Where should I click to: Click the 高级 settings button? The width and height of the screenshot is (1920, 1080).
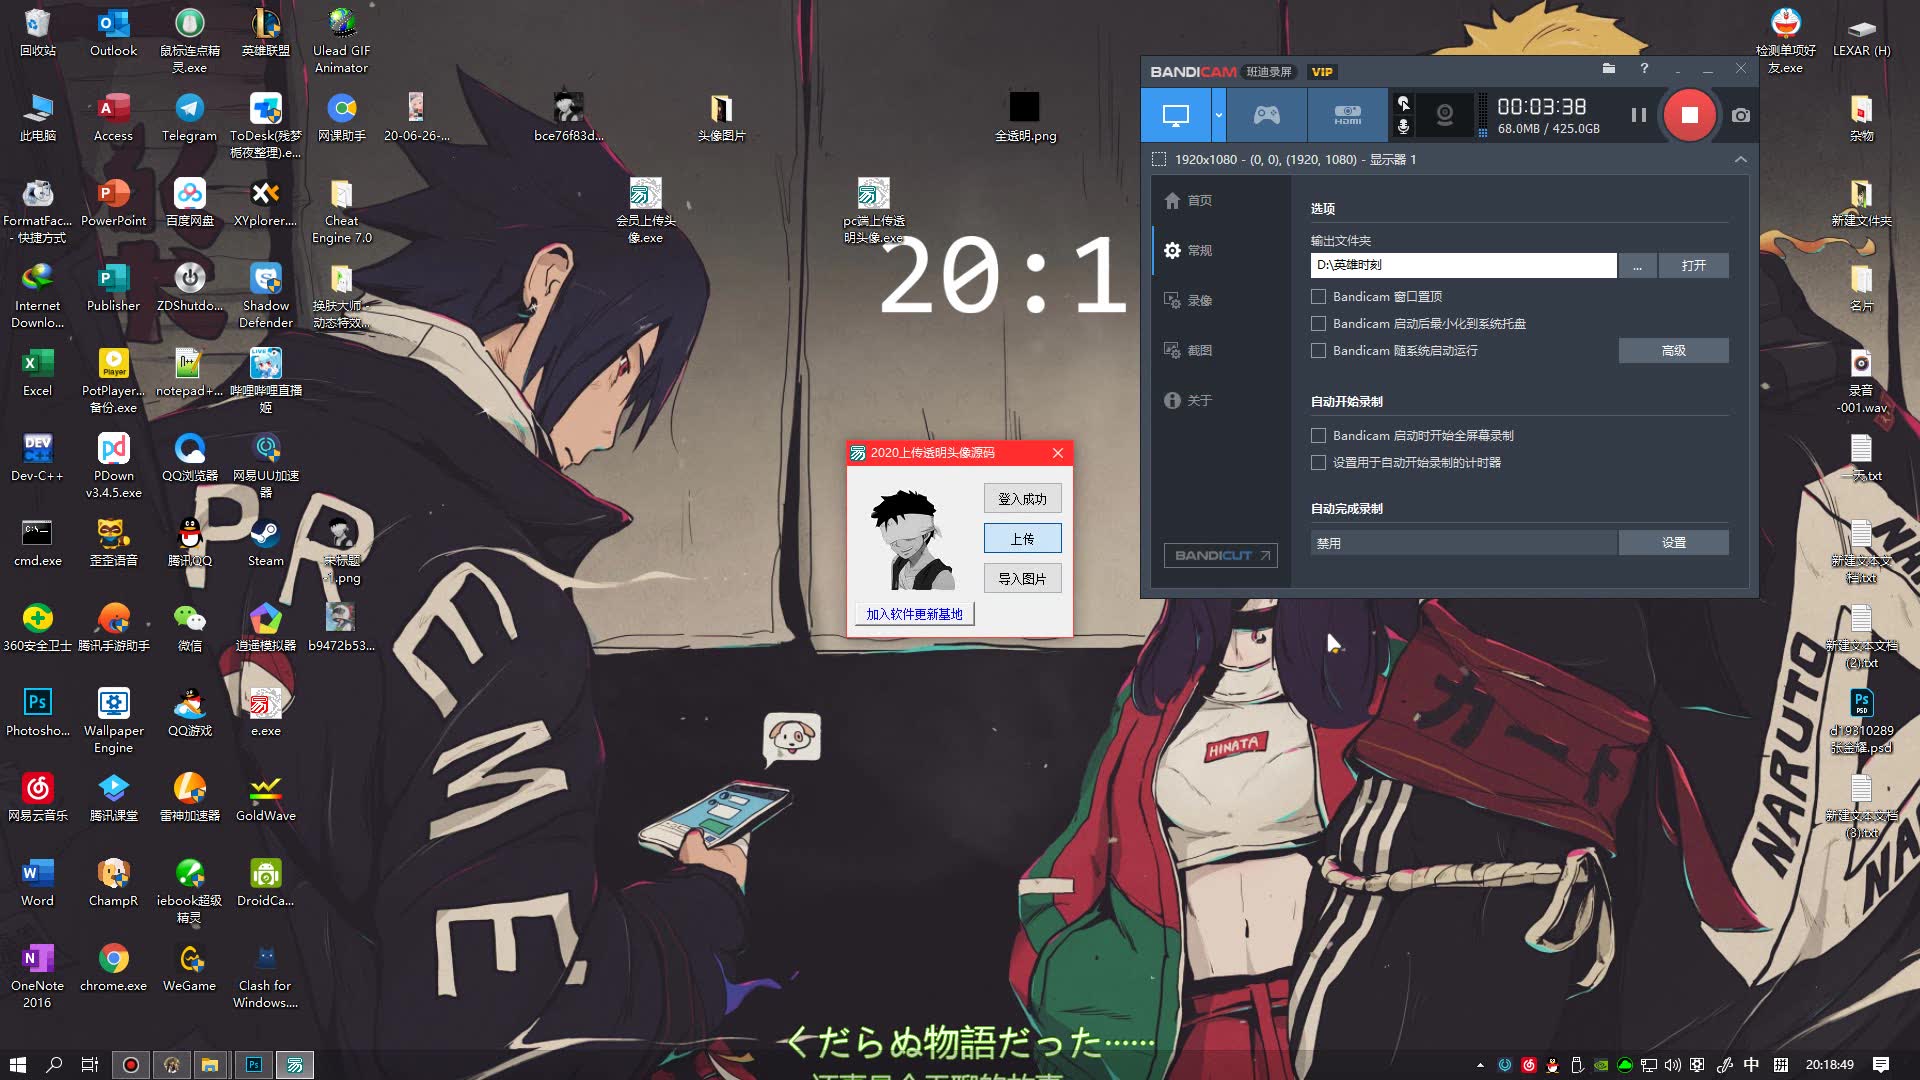[x=1675, y=351]
